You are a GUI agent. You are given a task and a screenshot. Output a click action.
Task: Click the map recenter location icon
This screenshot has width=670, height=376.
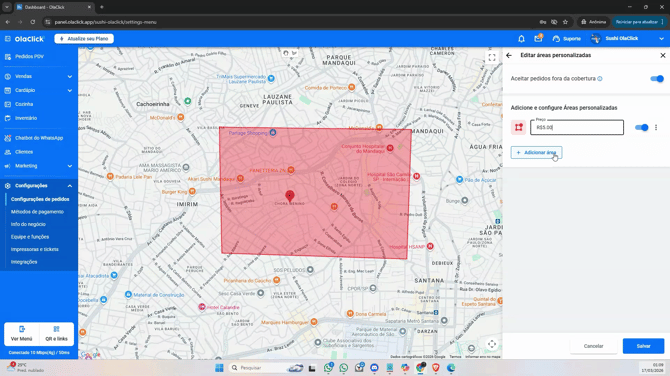pyautogui.click(x=492, y=344)
